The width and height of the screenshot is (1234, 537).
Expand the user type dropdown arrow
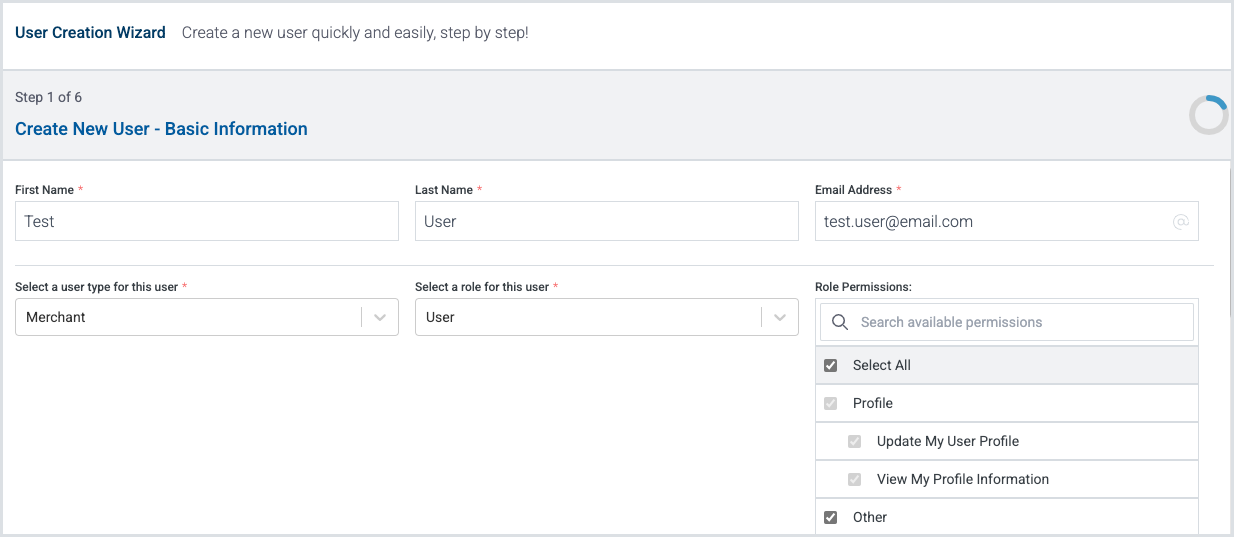pyautogui.click(x=380, y=317)
